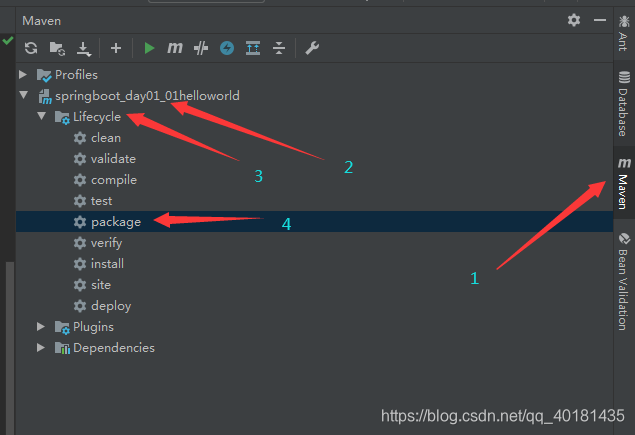This screenshot has height=435, width=635.
Task: Click gear icon beside validate
Action: [x=80, y=159]
